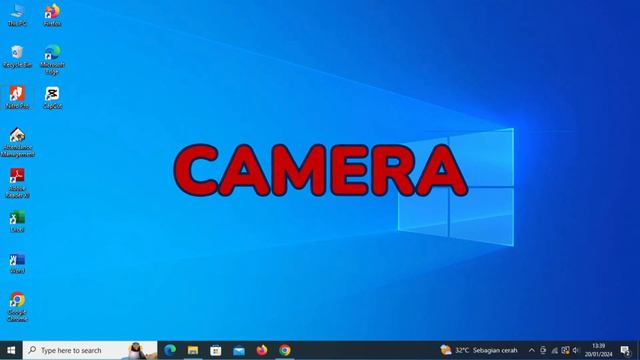Open Mail app from the taskbar

239,350
